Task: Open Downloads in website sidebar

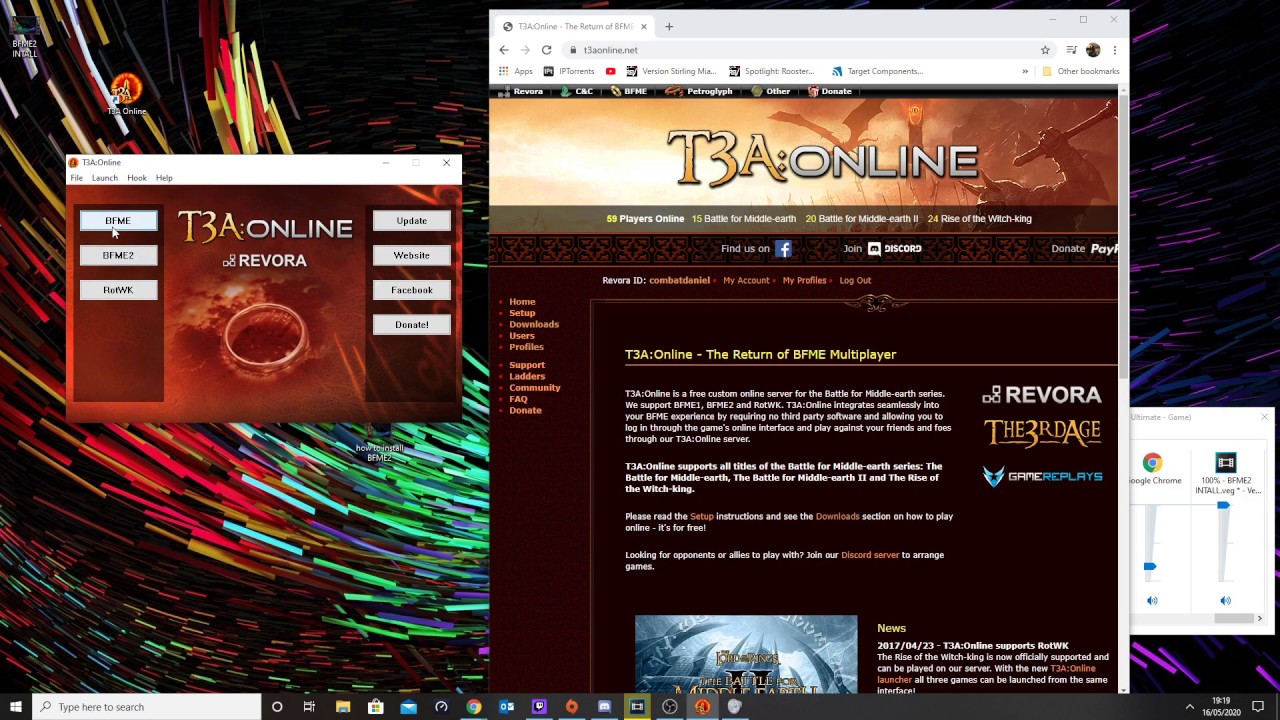Action: (x=534, y=324)
